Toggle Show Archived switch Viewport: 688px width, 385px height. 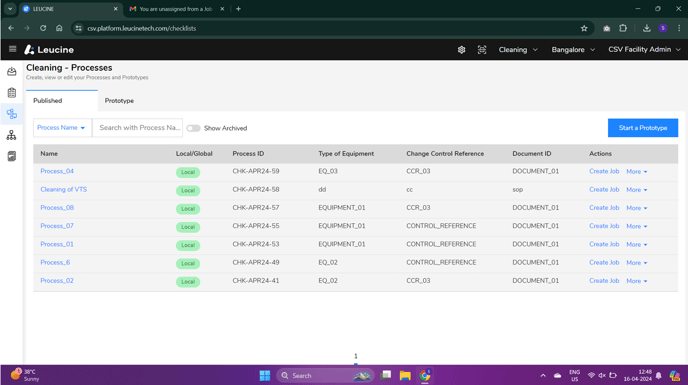[193, 128]
